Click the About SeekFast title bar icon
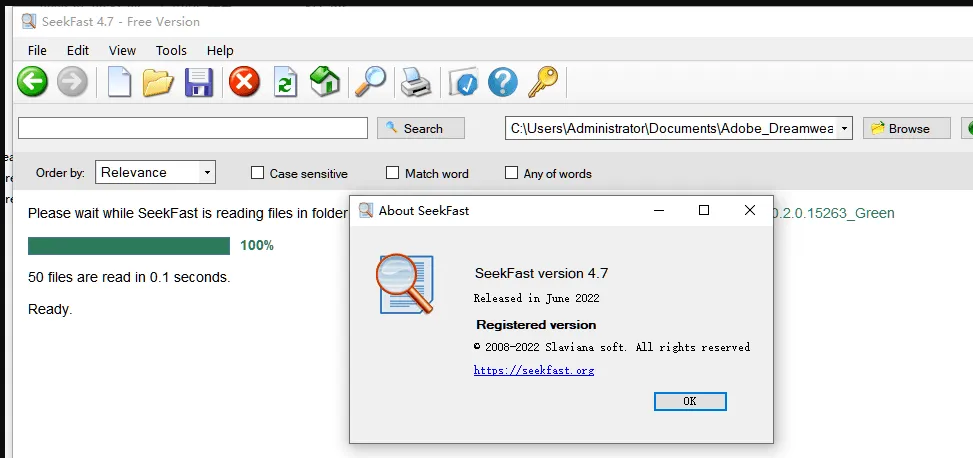The width and height of the screenshot is (973, 458). [366, 210]
